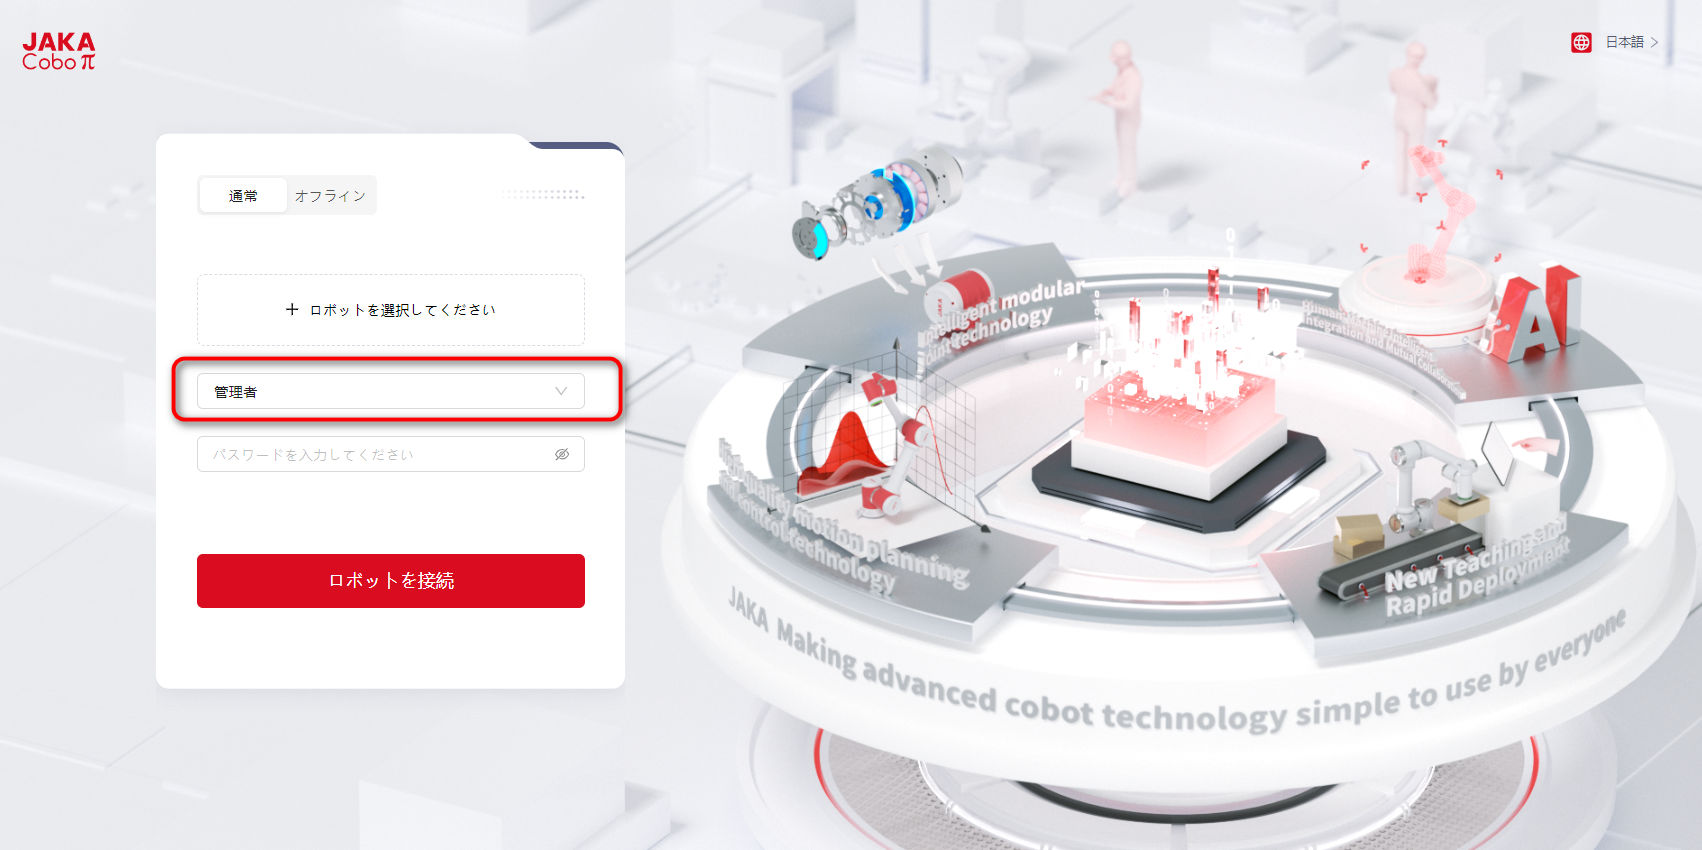Click the glowing chip in the platform center
This screenshot has height=850, width=1702.
1178,420
